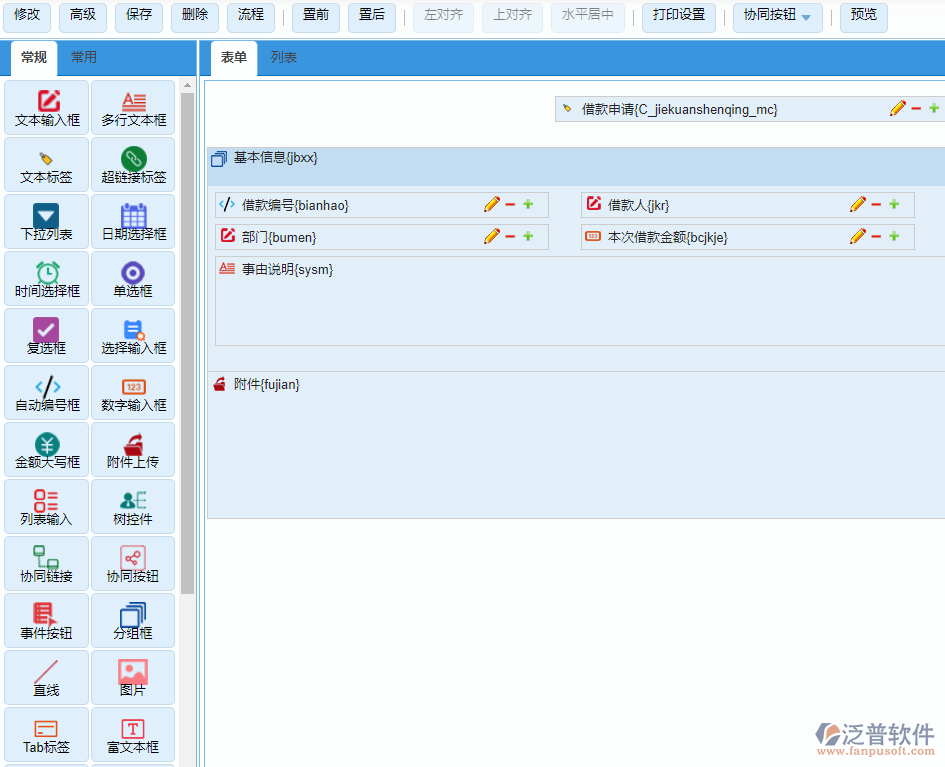Click the 保存 button

(139, 15)
